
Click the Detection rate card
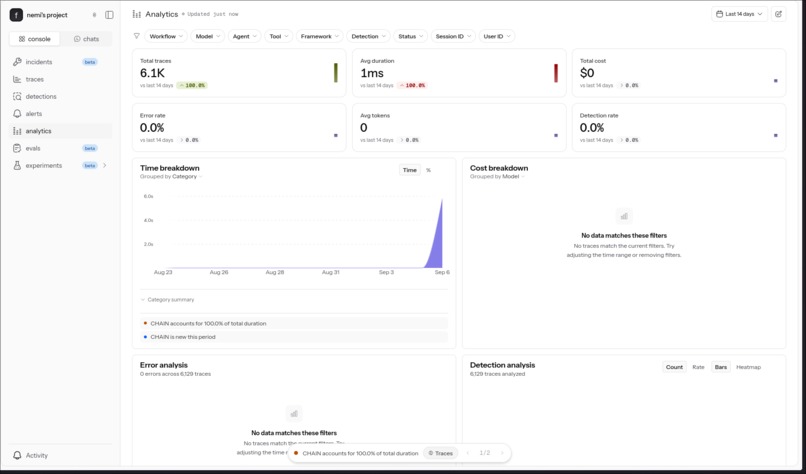[679, 127]
